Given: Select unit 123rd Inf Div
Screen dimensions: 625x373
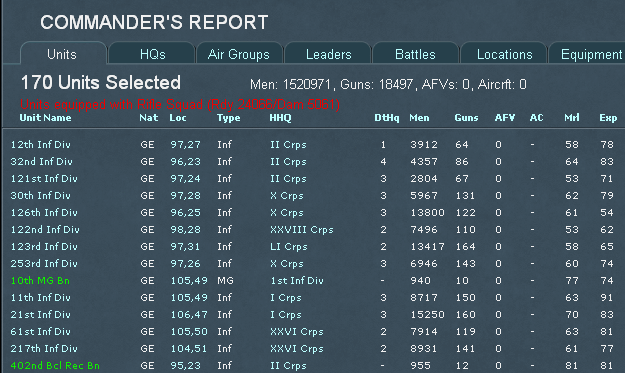Looking at the screenshot, I should [x=44, y=247].
